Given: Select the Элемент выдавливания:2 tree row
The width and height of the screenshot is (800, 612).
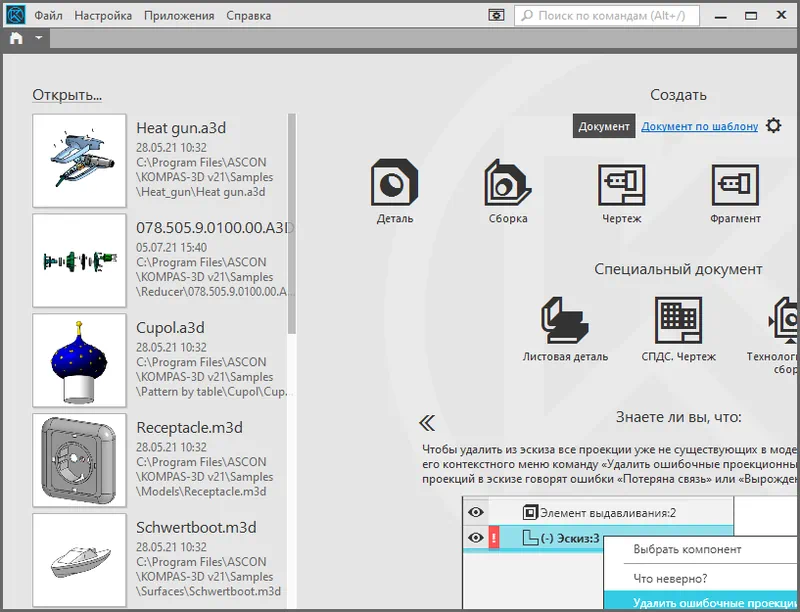Looking at the screenshot, I should click(x=598, y=512).
